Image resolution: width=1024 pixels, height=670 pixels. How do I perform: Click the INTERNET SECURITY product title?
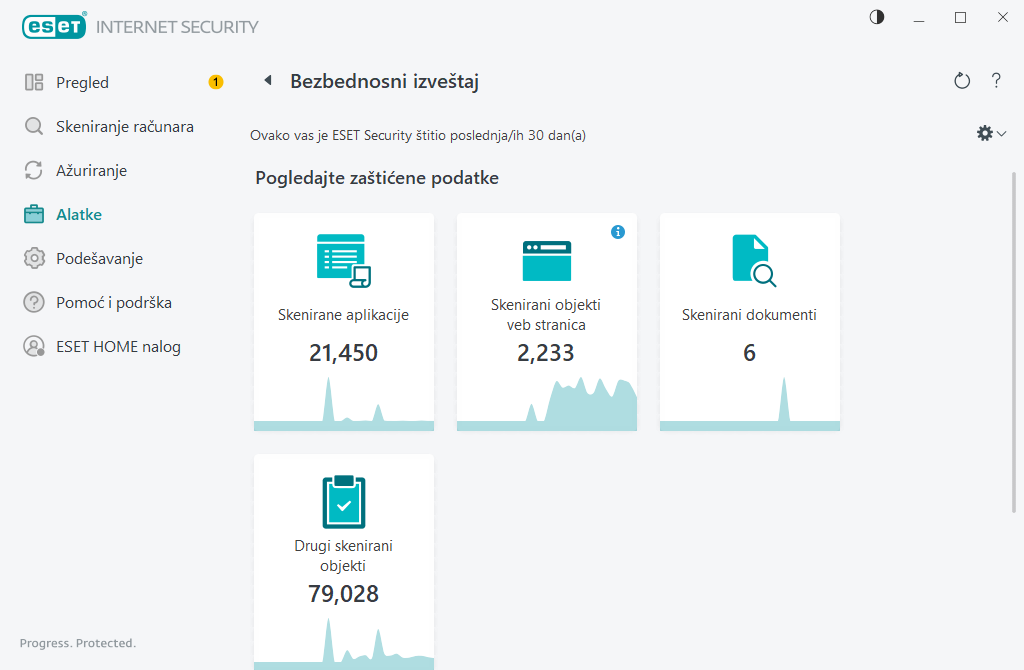177,27
